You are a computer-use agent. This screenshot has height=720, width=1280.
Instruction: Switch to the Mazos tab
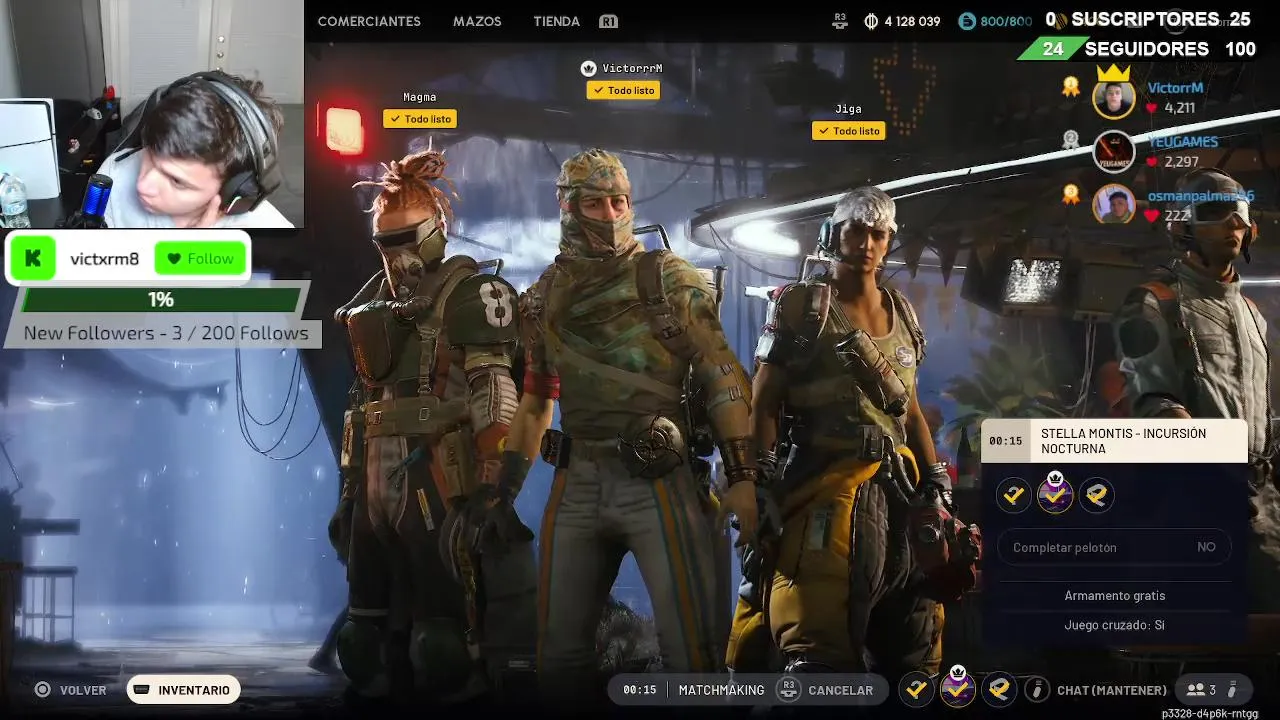pyautogui.click(x=477, y=21)
